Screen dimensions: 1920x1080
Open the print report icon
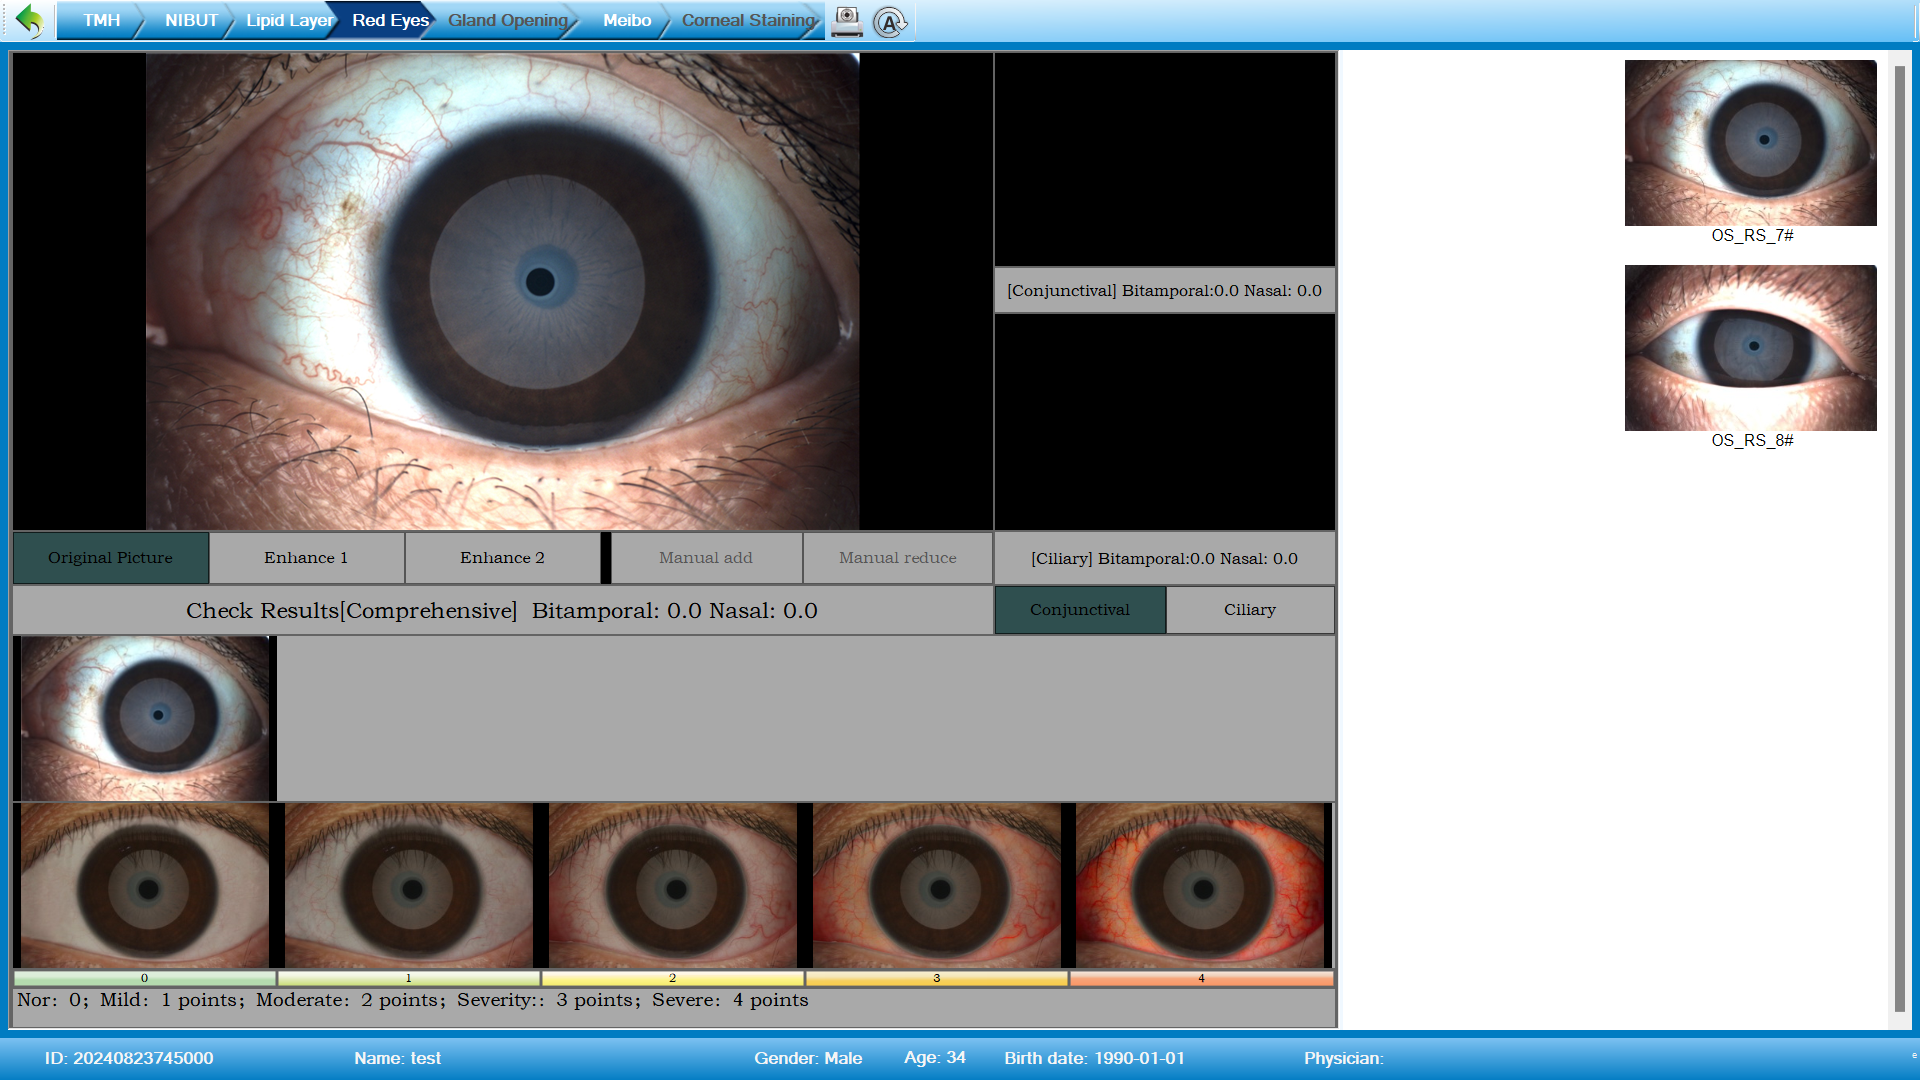847,20
